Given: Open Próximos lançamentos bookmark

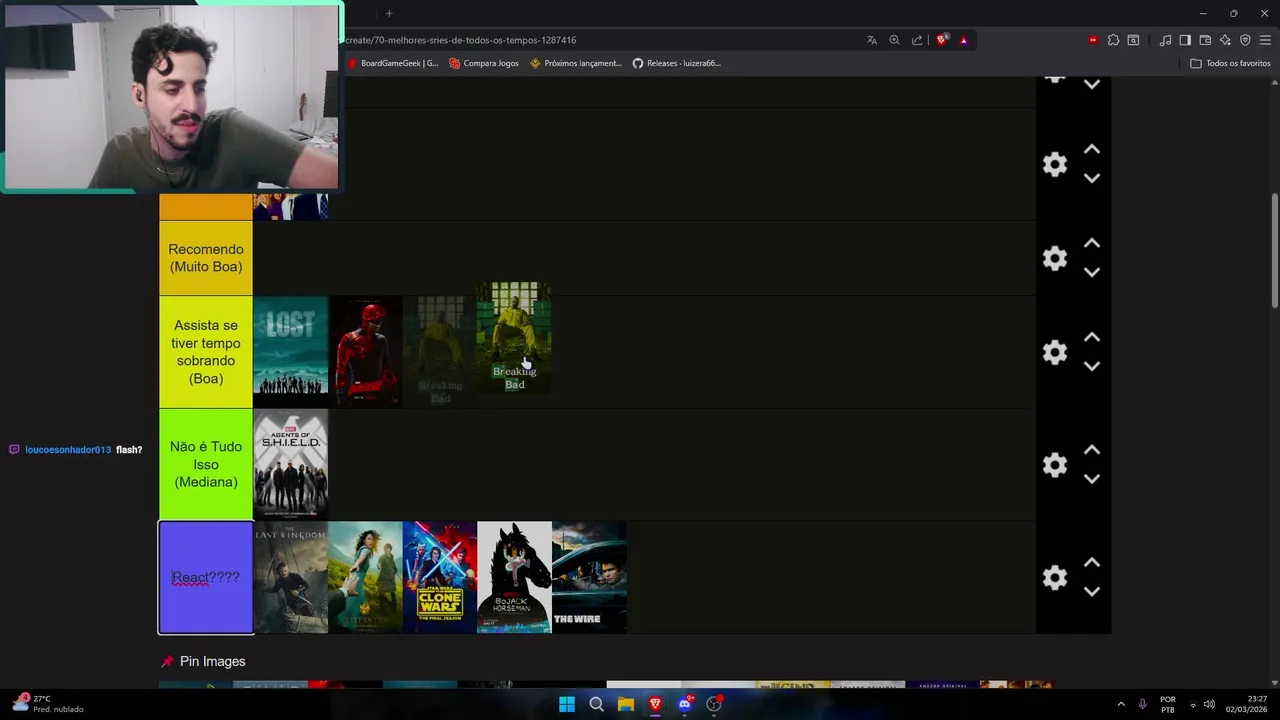Looking at the screenshot, I should [576, 63].
